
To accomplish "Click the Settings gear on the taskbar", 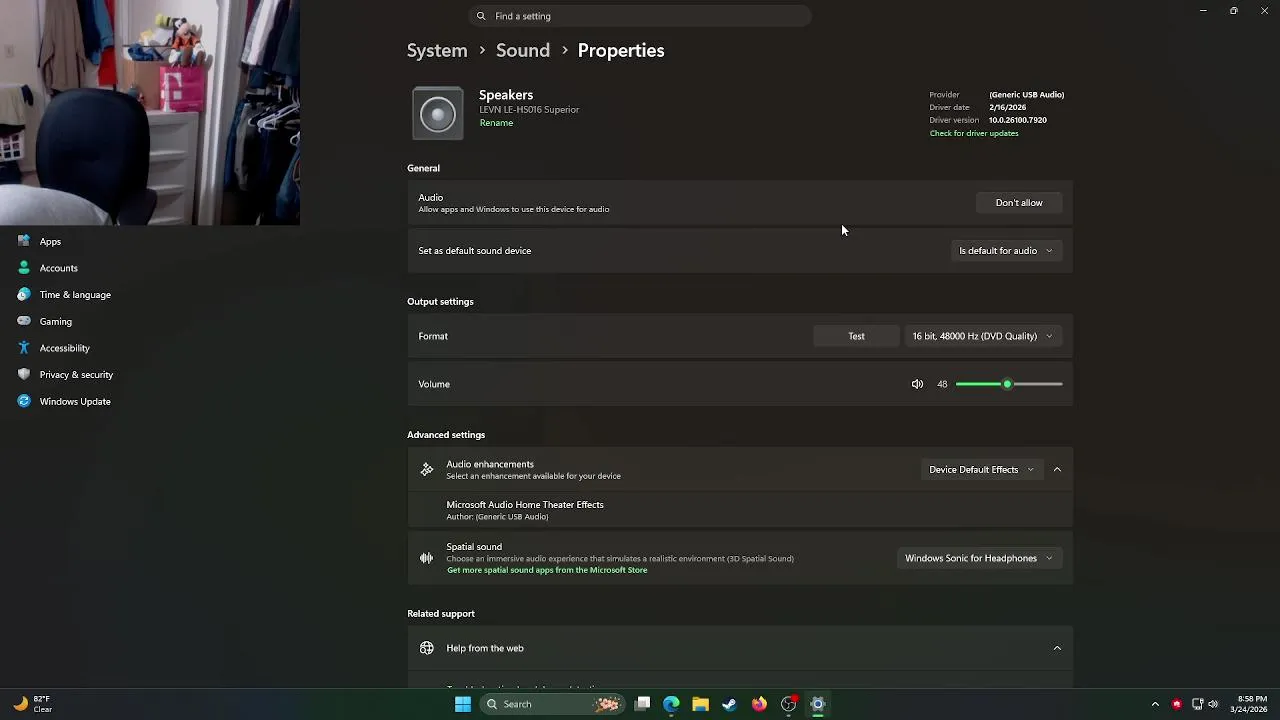I will 818,704.
